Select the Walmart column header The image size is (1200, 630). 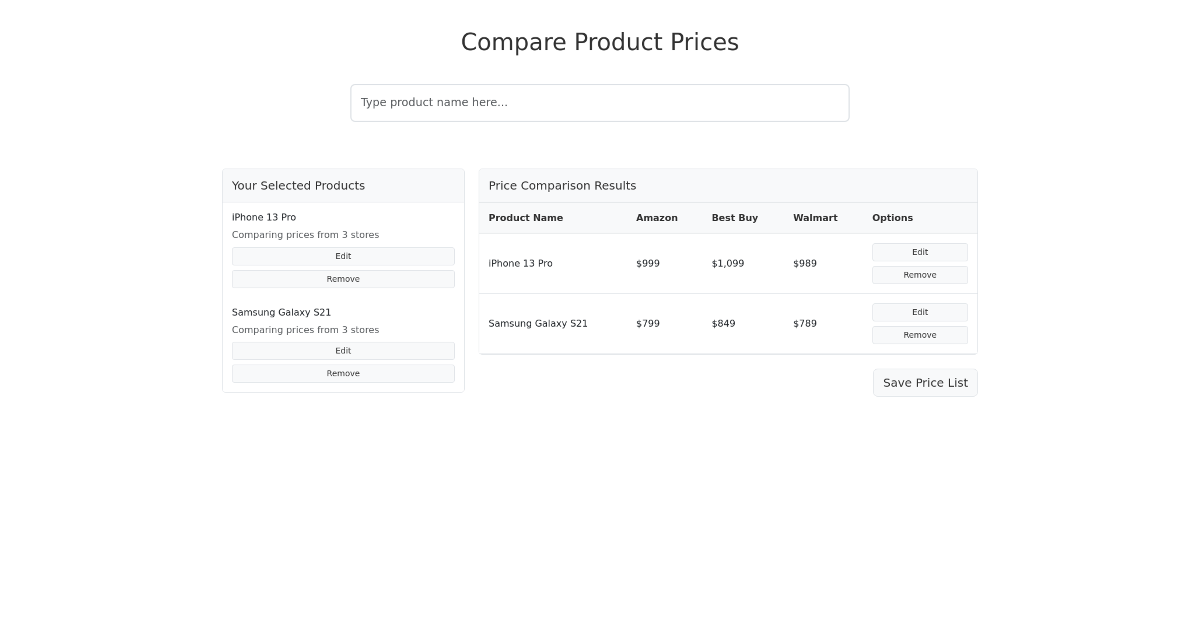click(815, 218)
